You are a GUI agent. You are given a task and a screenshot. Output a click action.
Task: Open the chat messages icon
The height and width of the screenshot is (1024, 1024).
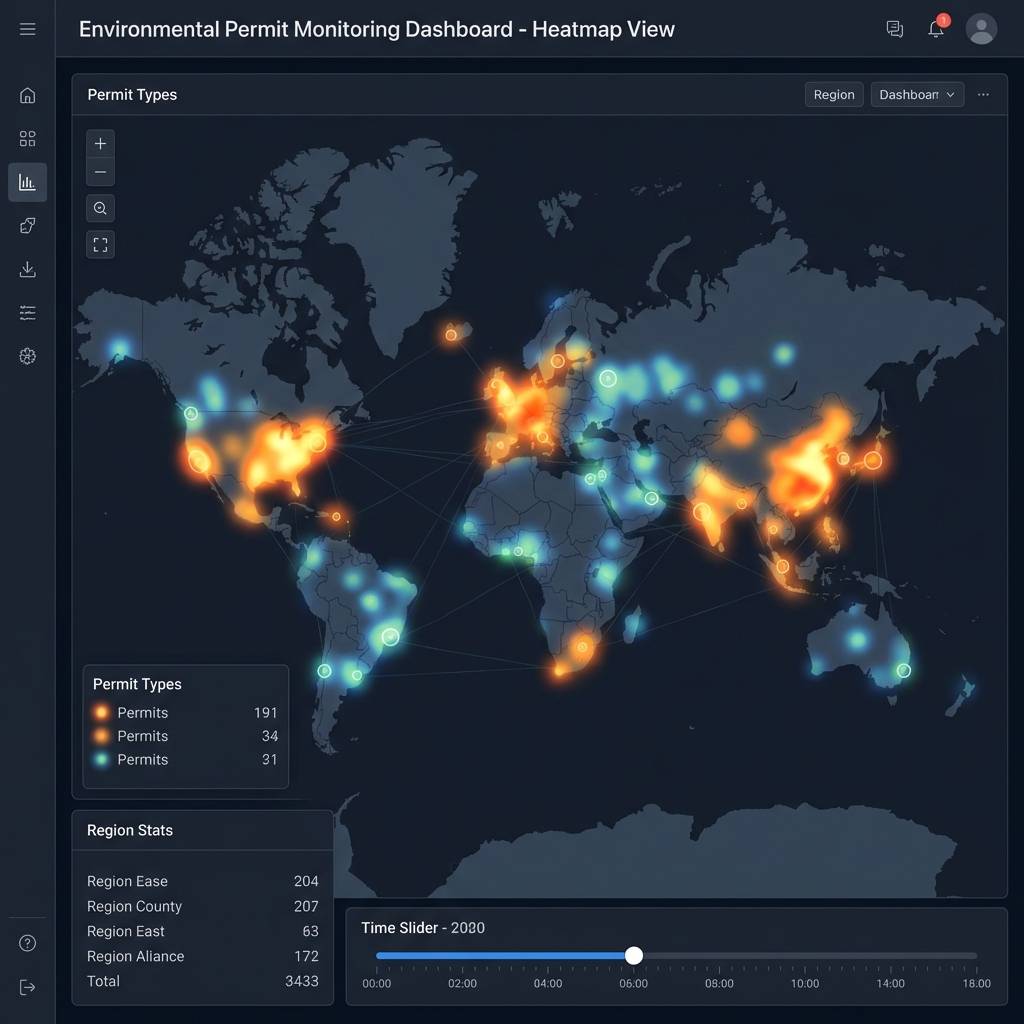click(895, 29)
